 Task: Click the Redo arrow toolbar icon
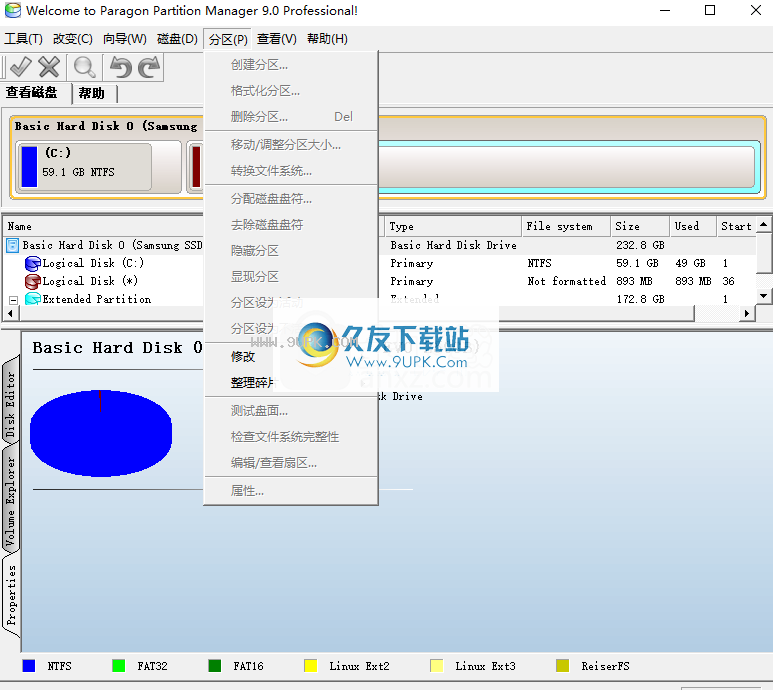(x=149, y=67)
